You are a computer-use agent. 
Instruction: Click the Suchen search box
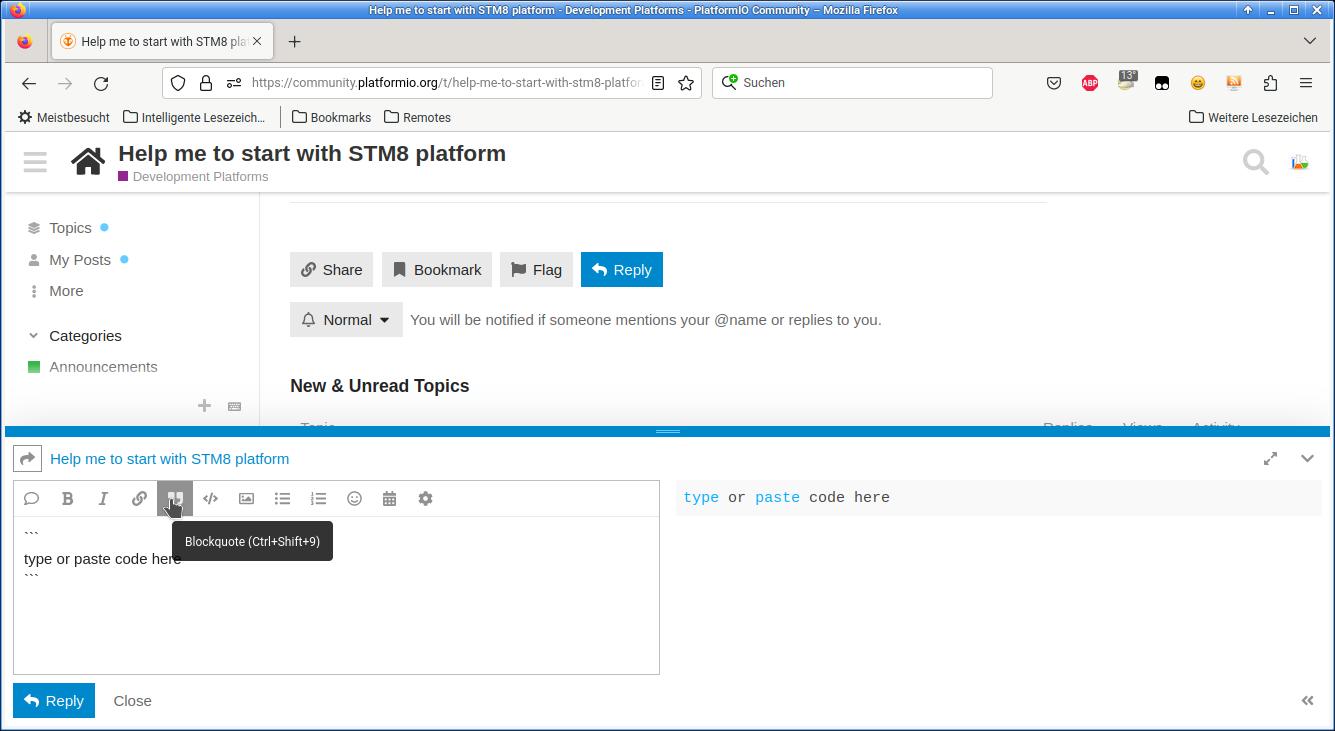click(x=852, y=83)
